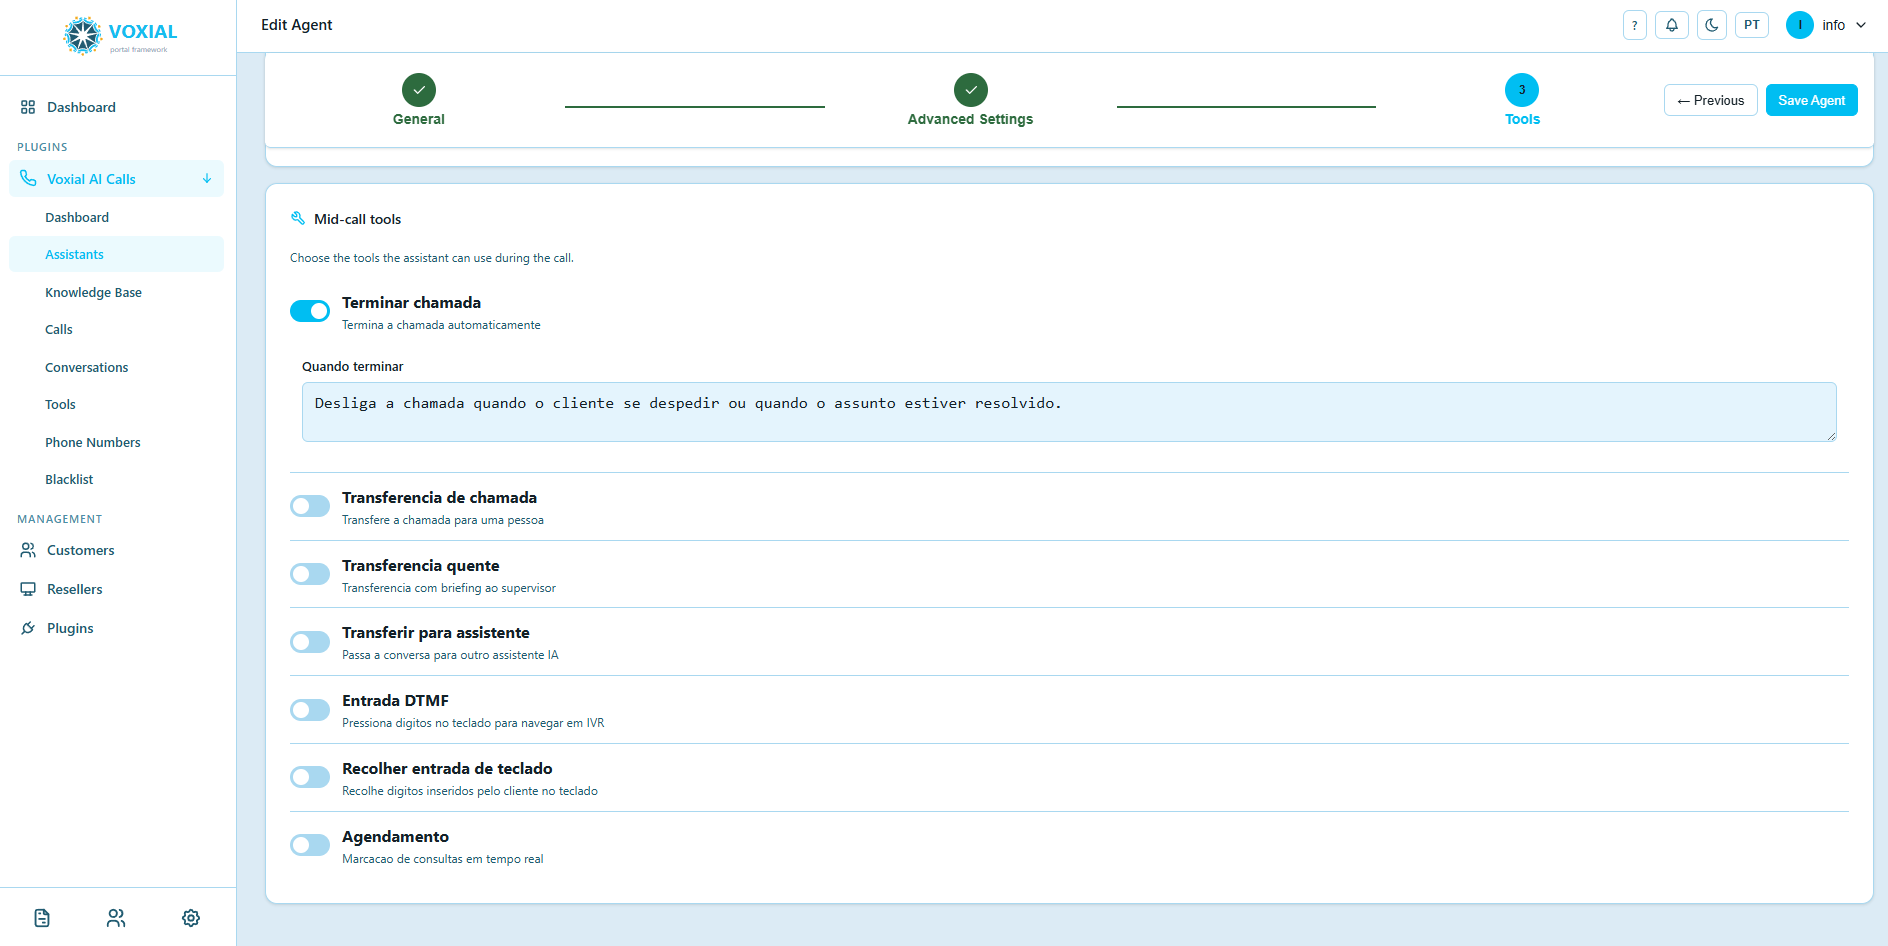
Task: Turn on the Agendamento toggle
Action: pos(310,845)
